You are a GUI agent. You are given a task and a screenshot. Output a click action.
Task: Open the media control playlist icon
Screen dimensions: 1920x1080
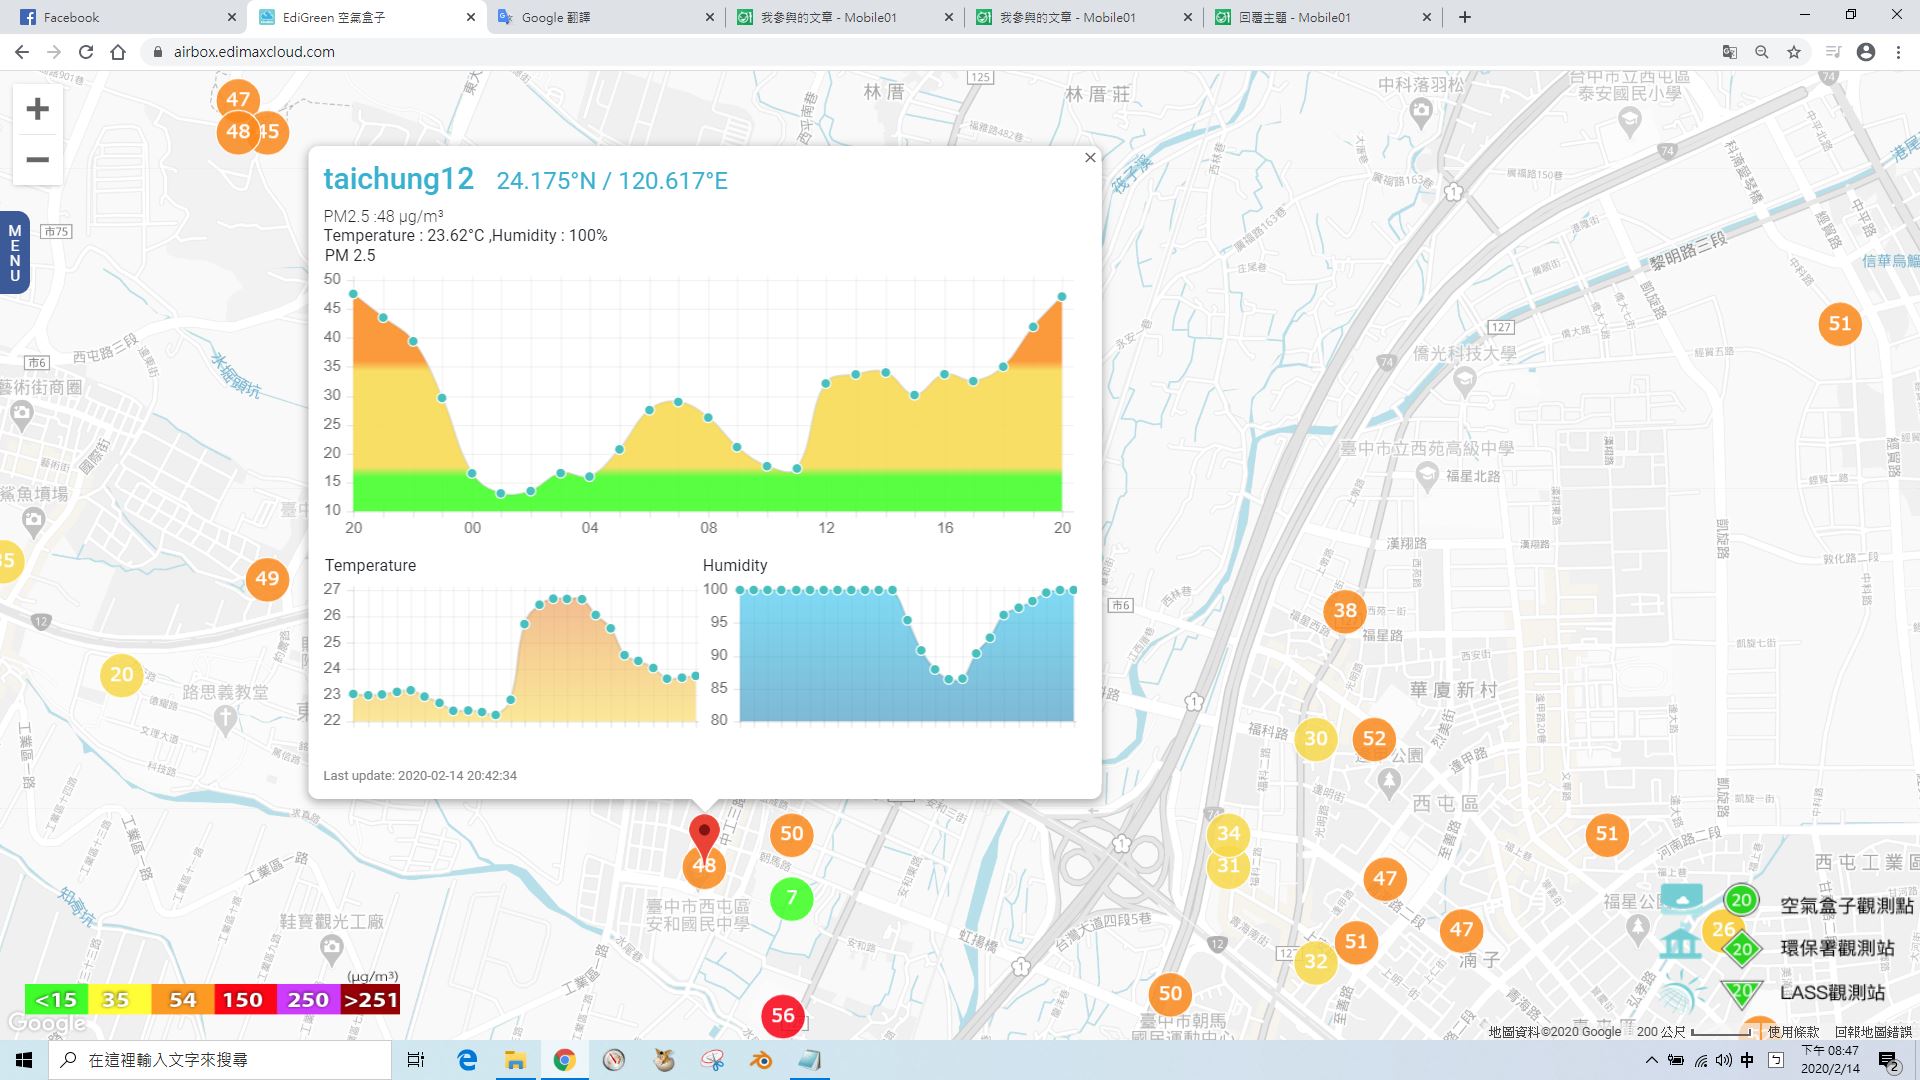point(1833,52)
